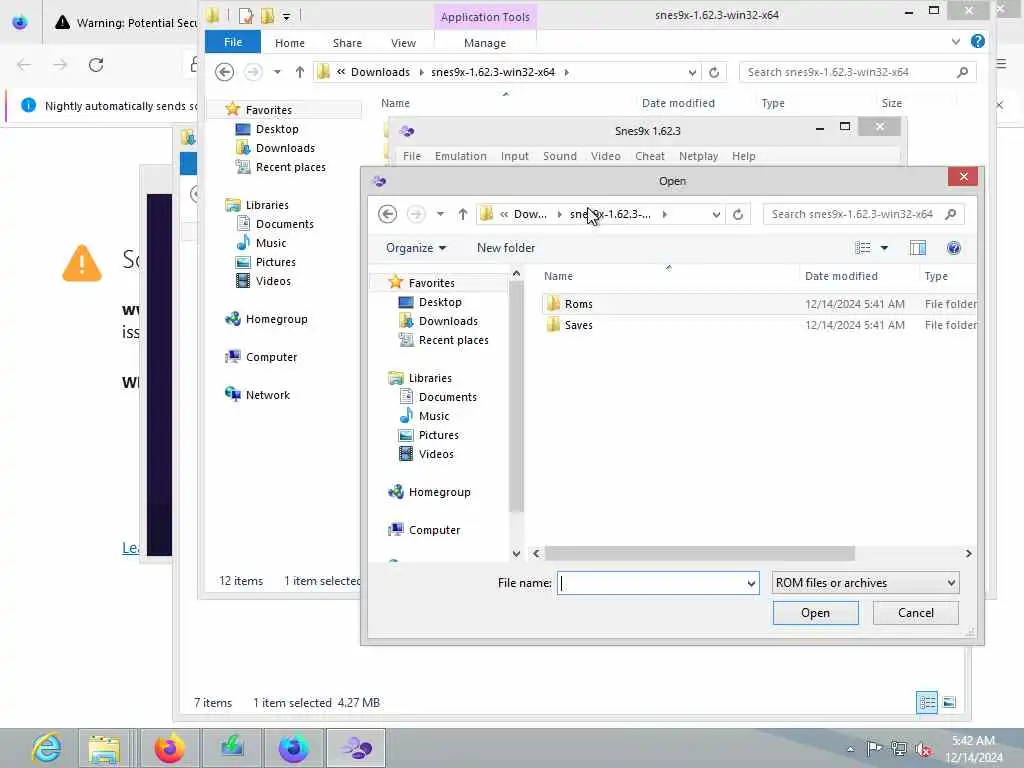Launch Internet Explorer from taskbar
Image resolution: width=1024 pixels, height=768 pixels.
[x=47, y=748]
